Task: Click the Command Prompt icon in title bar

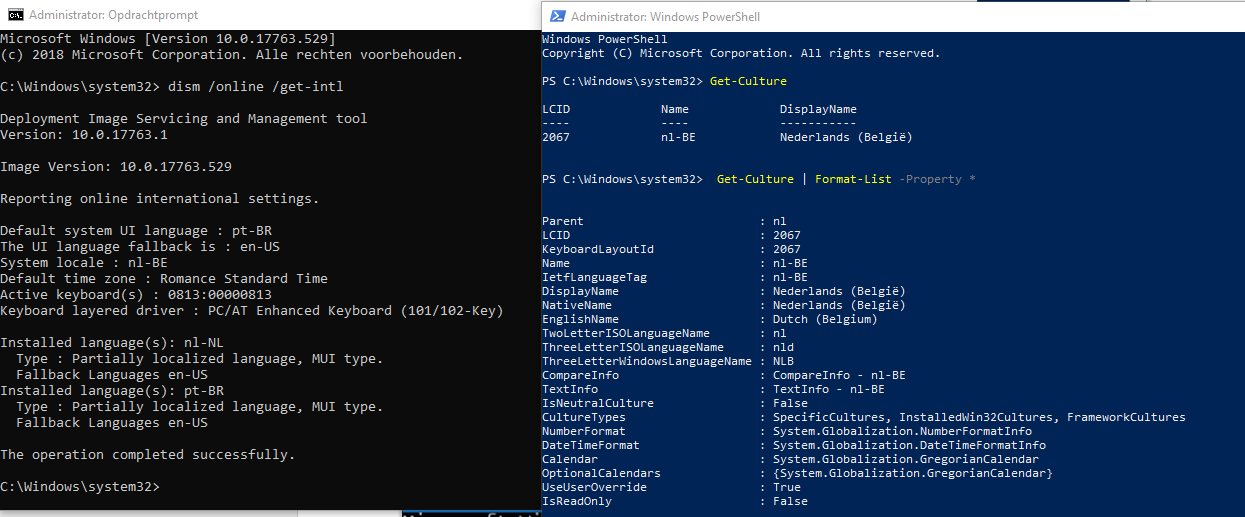Action: (13, 14)
